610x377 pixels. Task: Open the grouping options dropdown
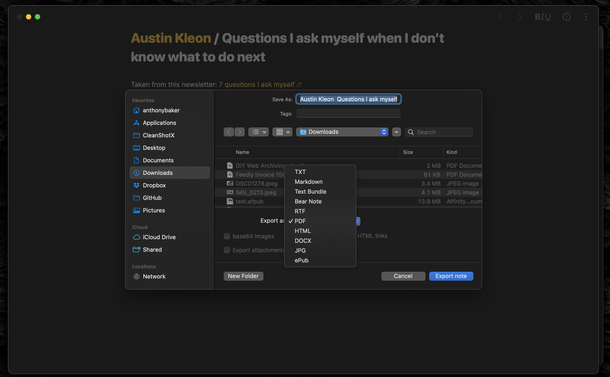tap(282, 132)
